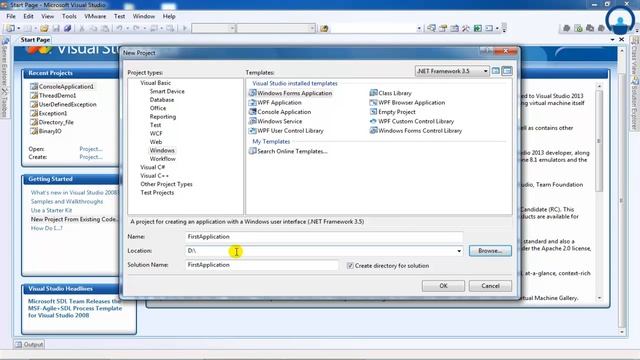Open the Start Page tab list dropdown arrow
640x360 pixels.
tap(612, 40)
